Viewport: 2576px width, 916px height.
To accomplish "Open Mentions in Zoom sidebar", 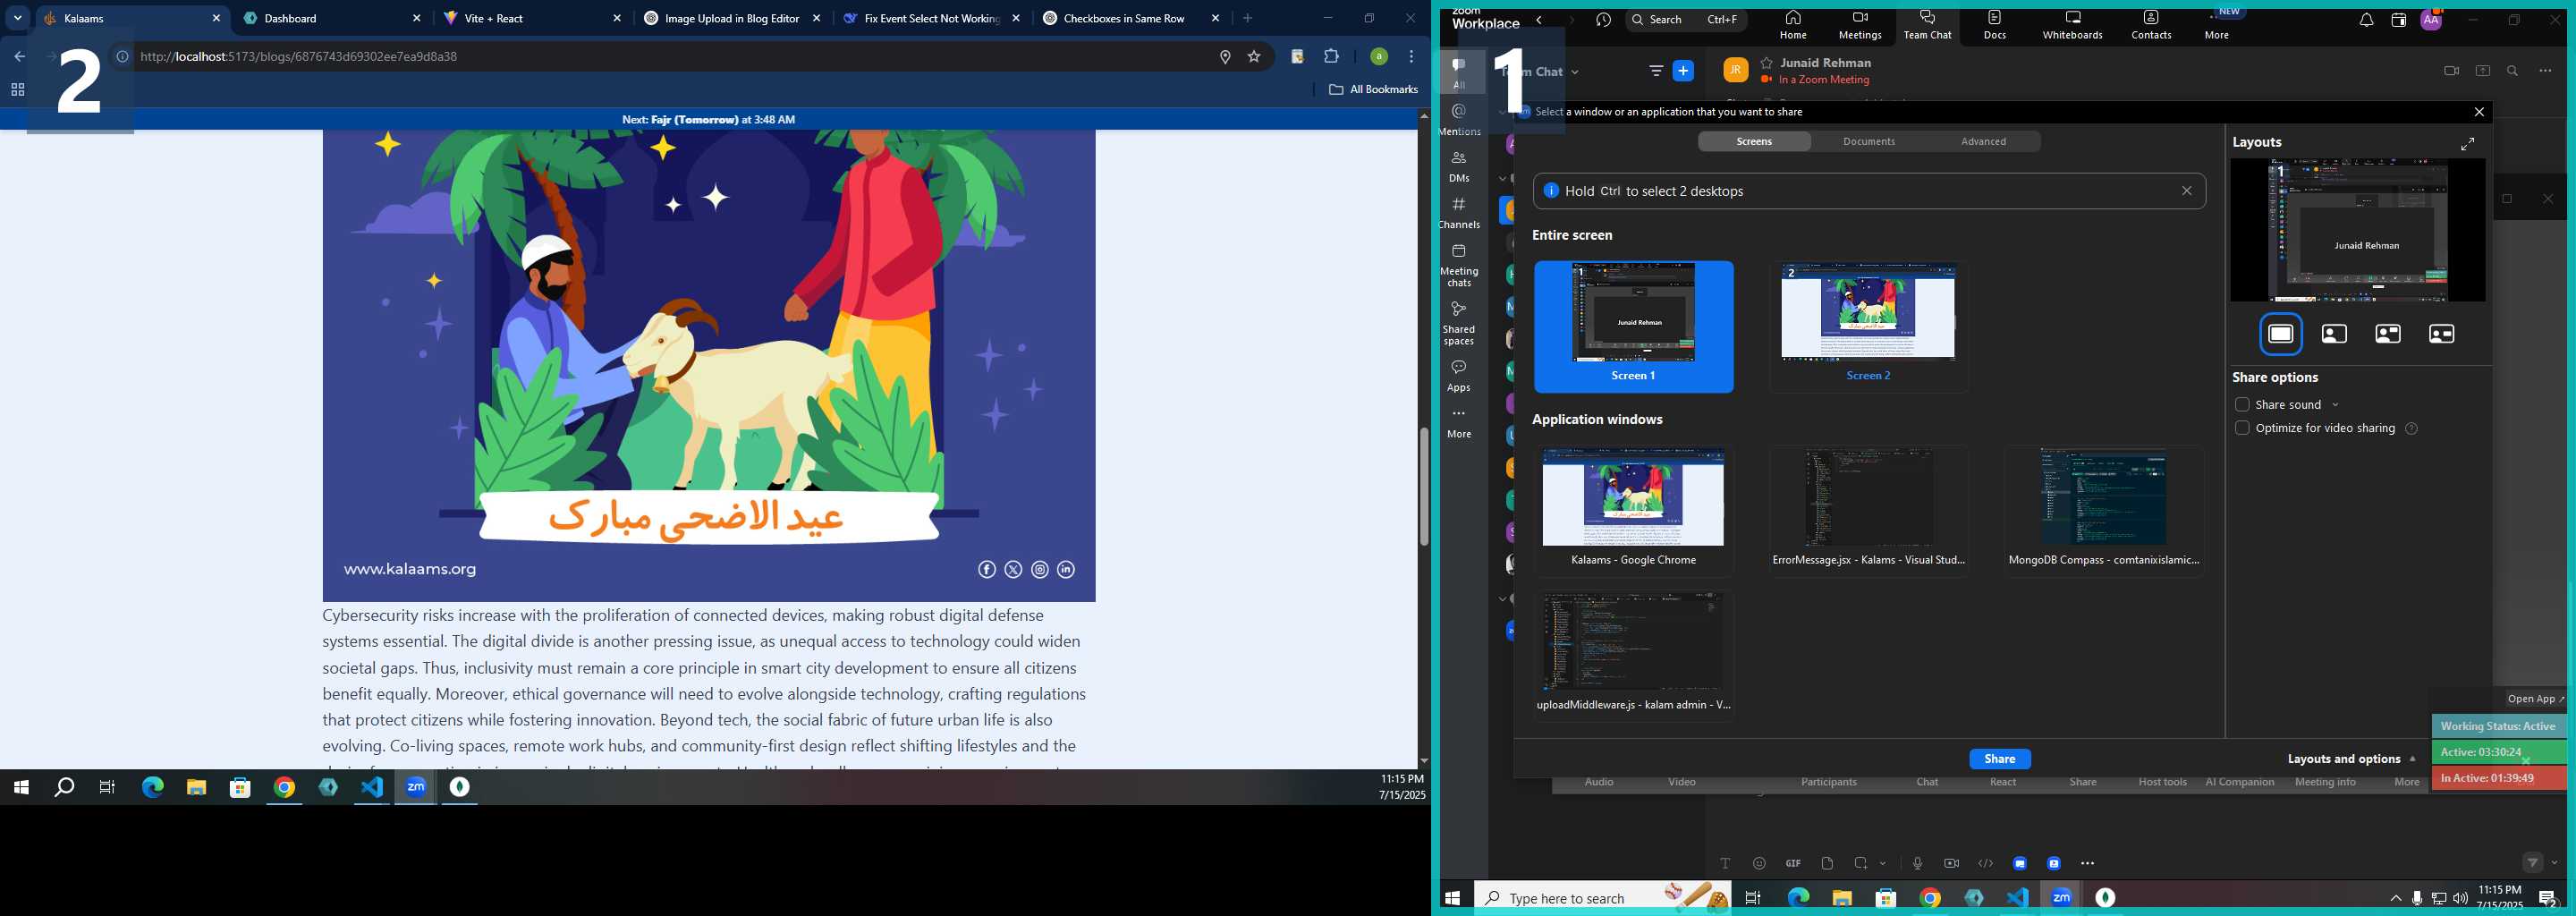I will (1459, 119).
